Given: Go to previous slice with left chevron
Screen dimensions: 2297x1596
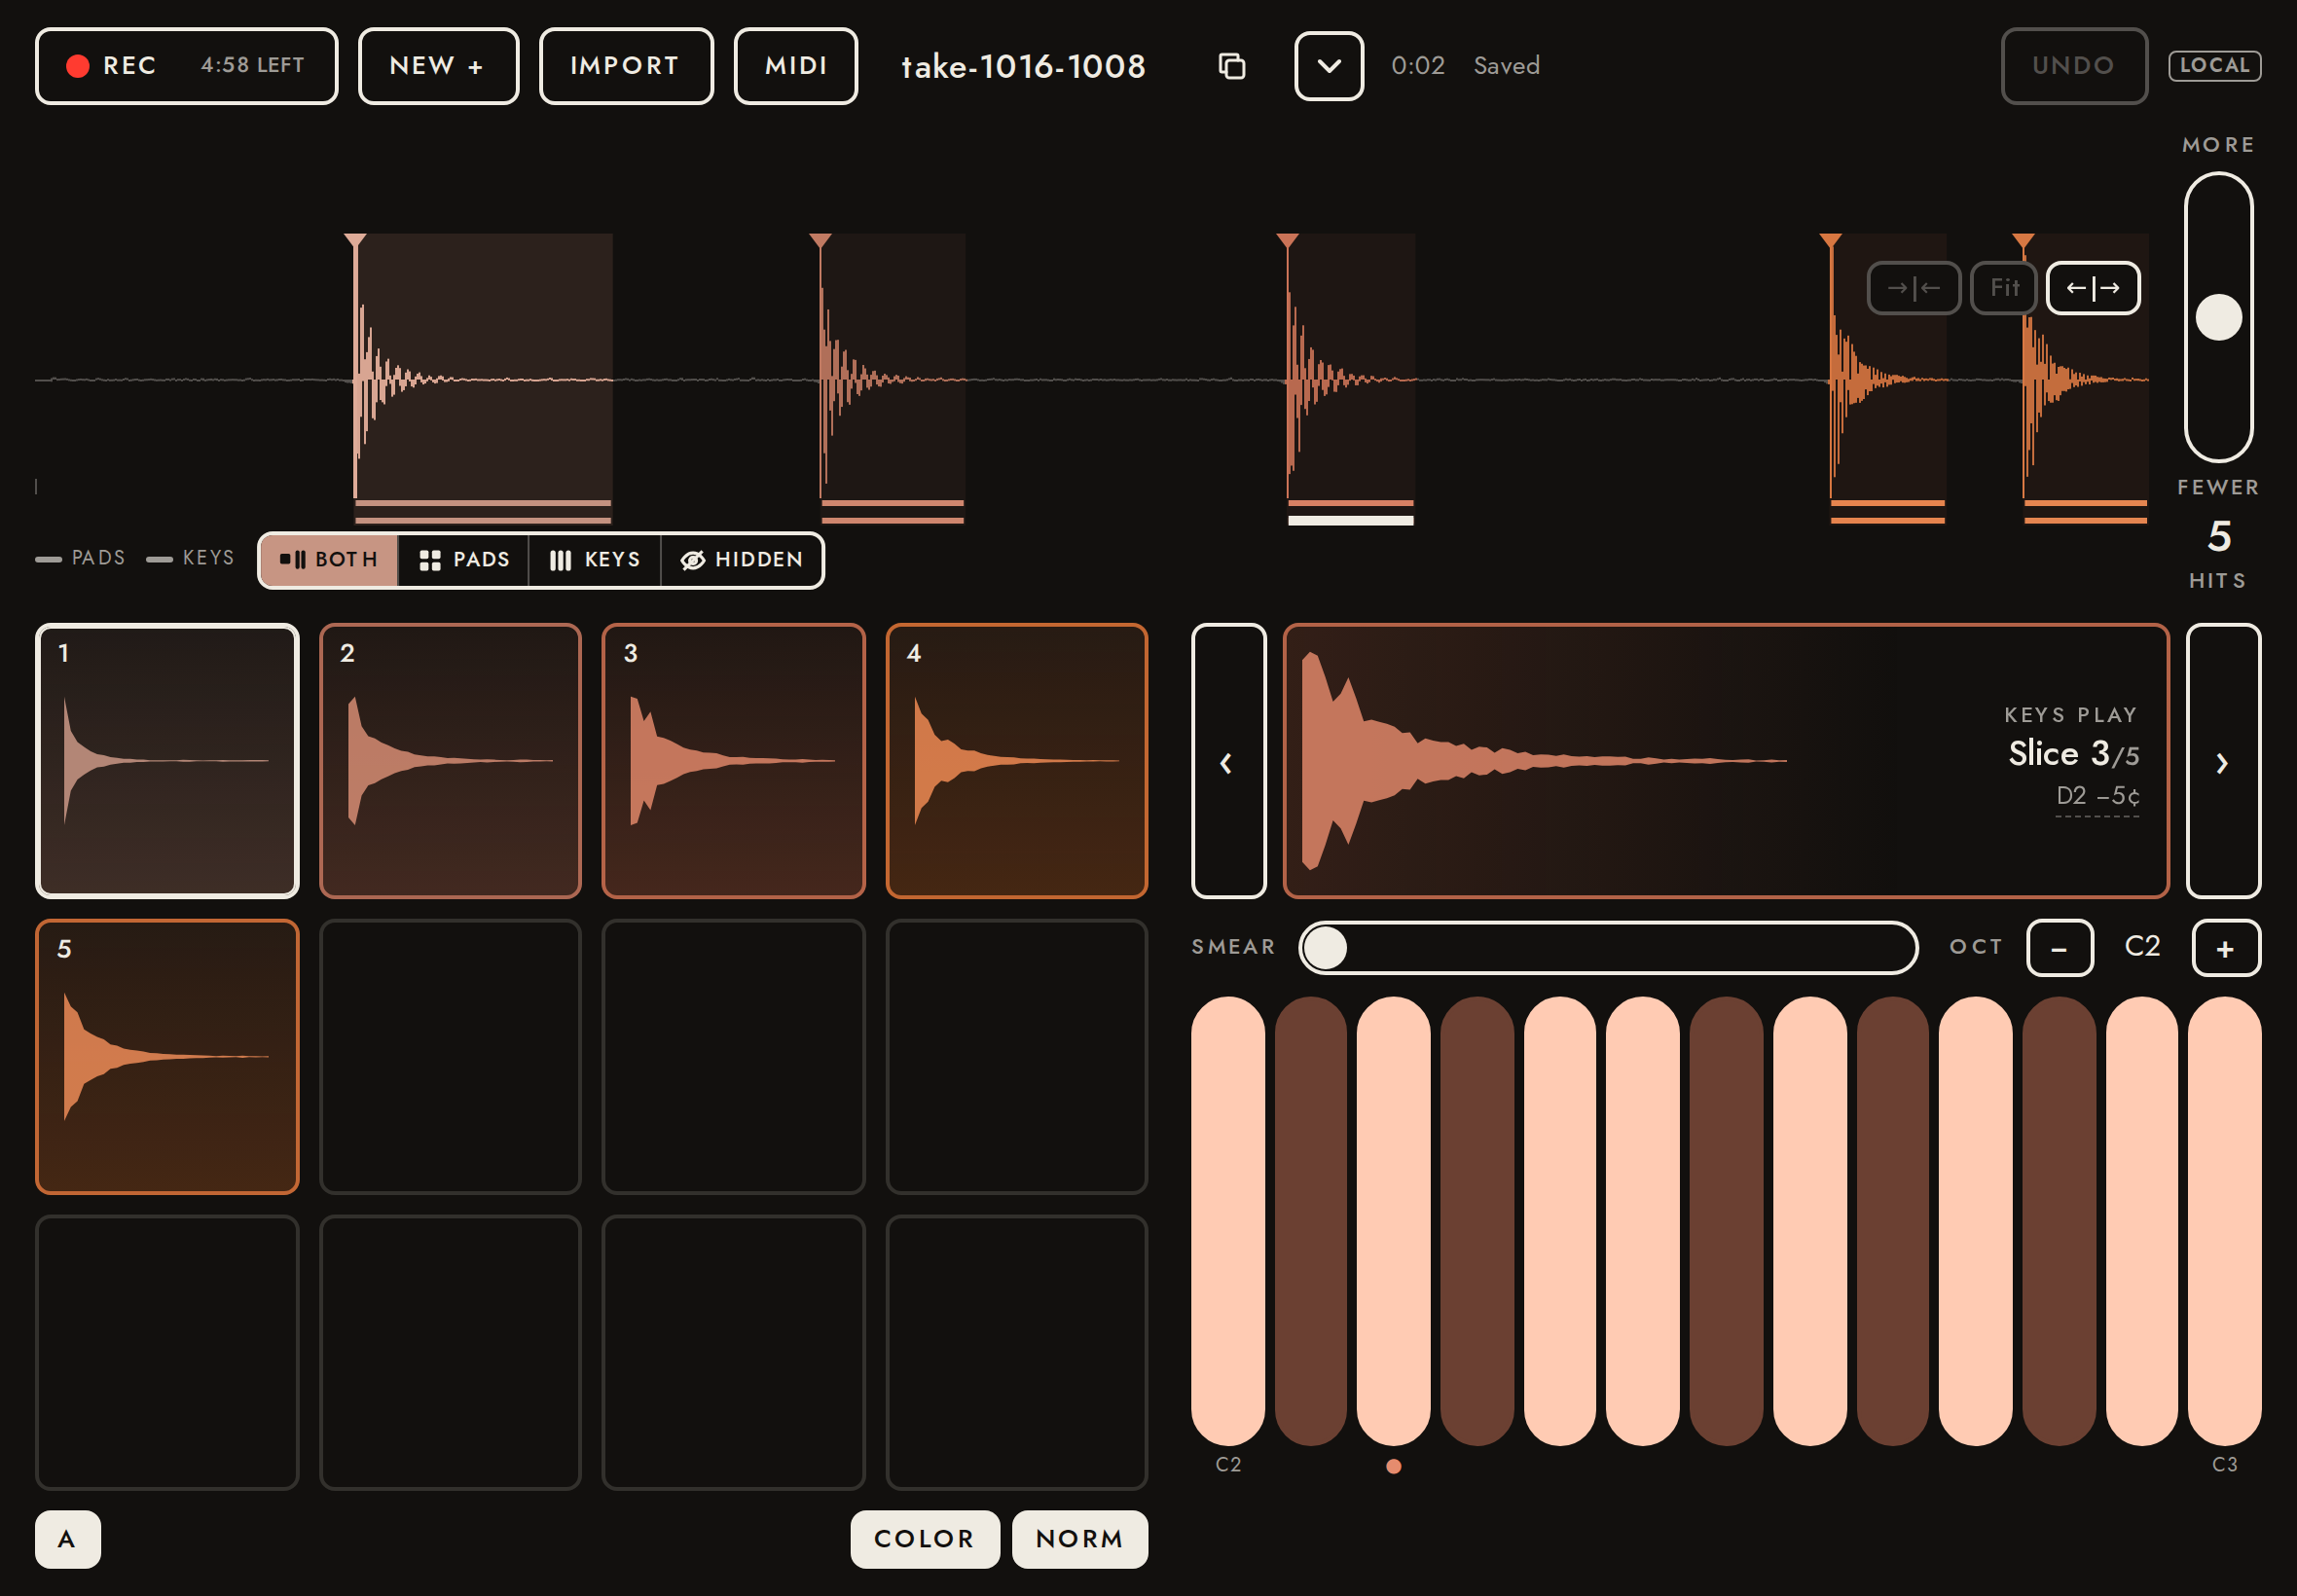Looking at the screenshot, I should coord(1228,761).
